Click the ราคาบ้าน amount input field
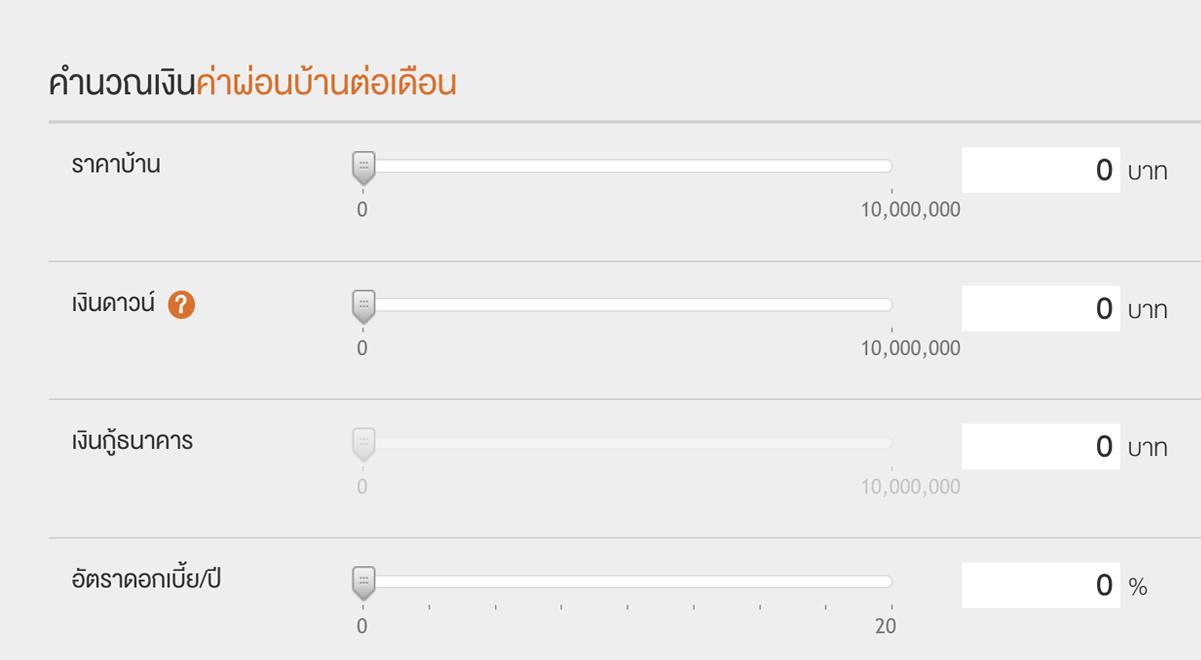Screen dimensions: 1201x660 tap(1040, 169)
